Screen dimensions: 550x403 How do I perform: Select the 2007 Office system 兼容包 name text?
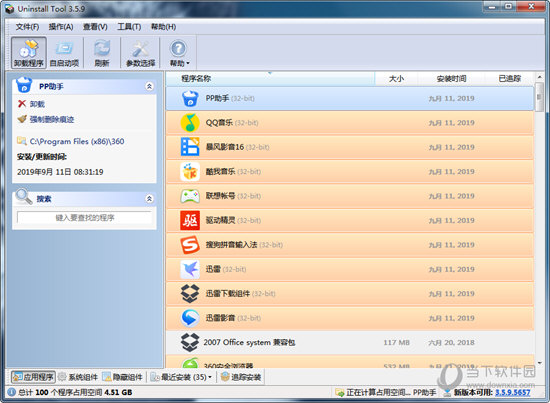coord(249,342)
